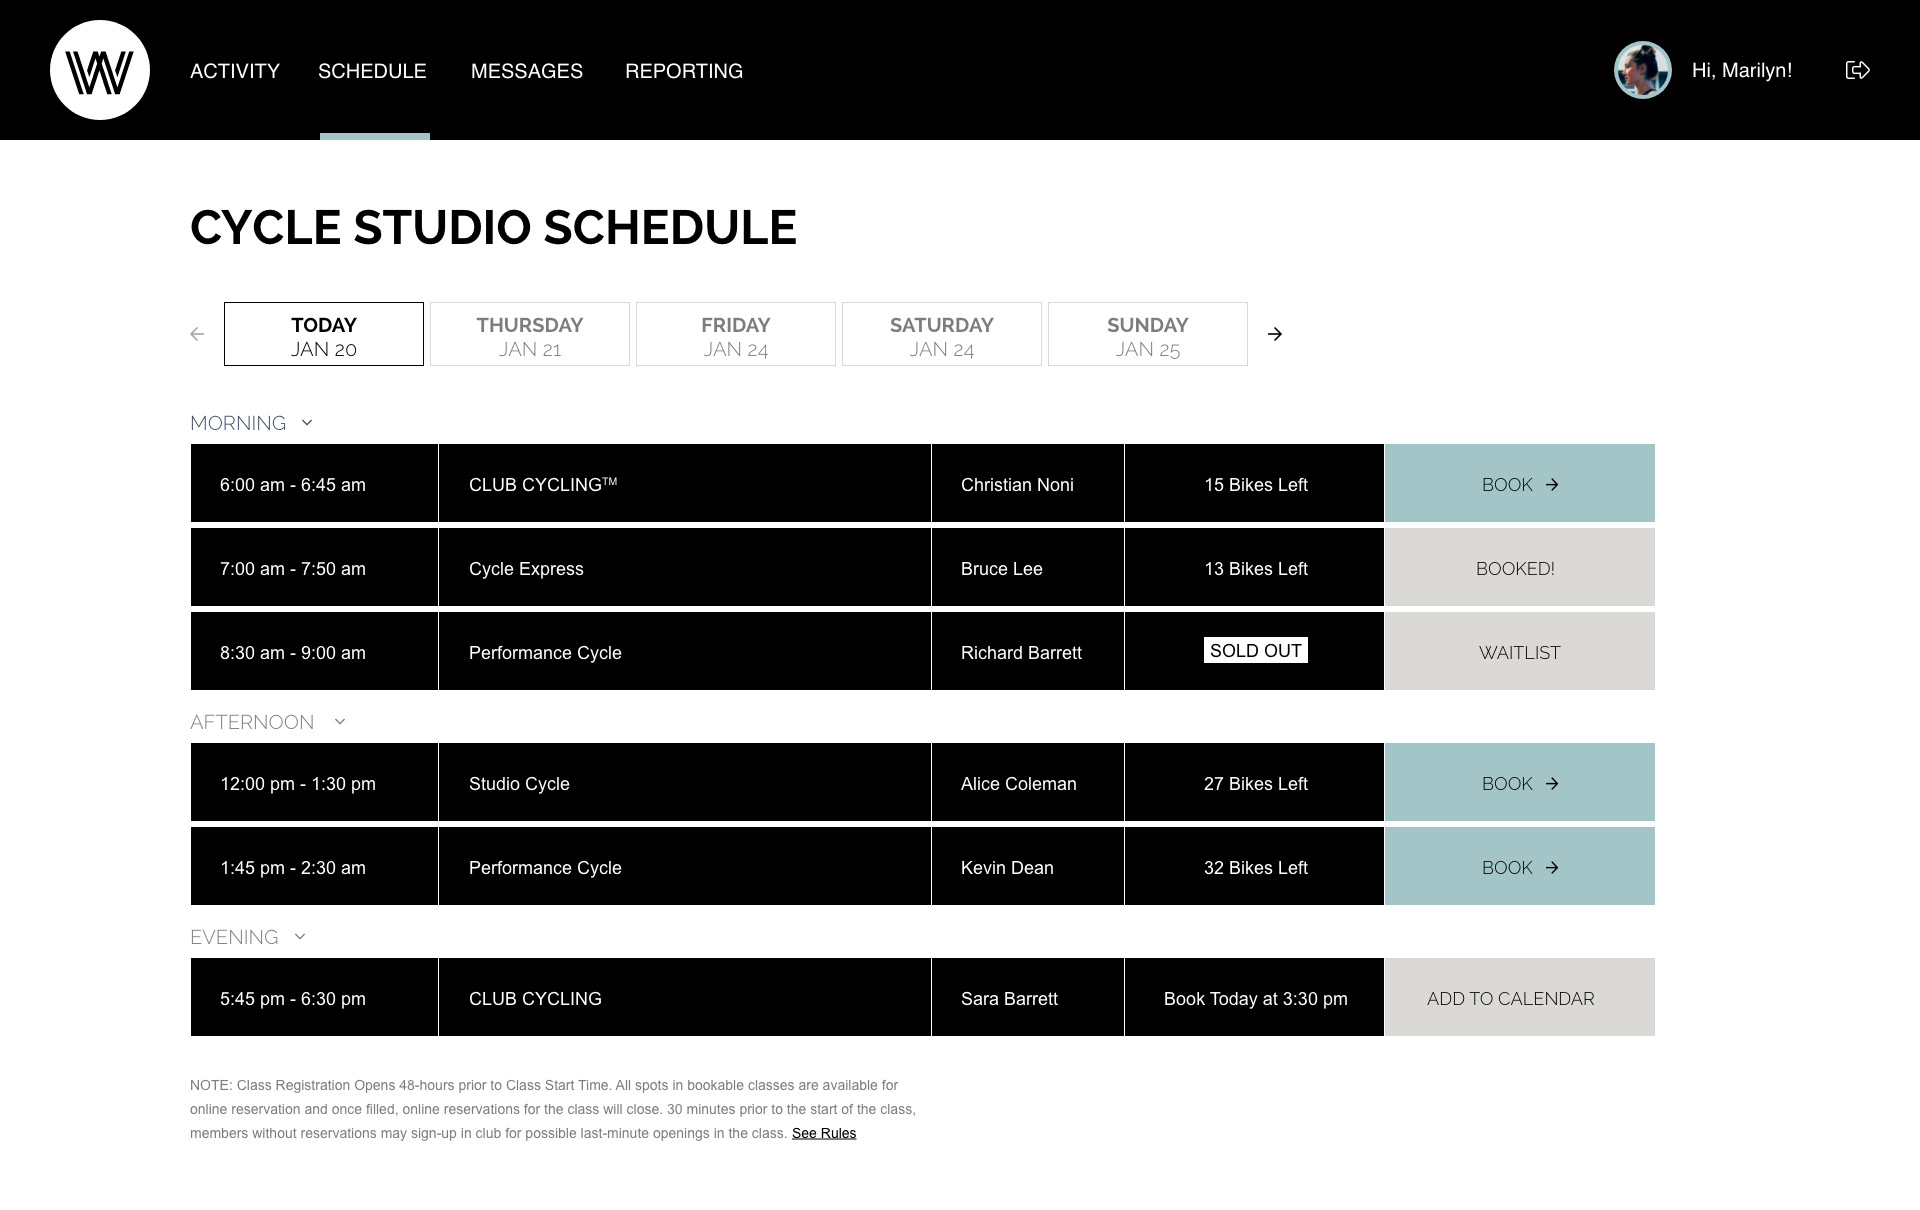This screenshot has height=1210, width=1920.
Task: Book the 6:00 am Club Cycling class
Action: 1519,484
